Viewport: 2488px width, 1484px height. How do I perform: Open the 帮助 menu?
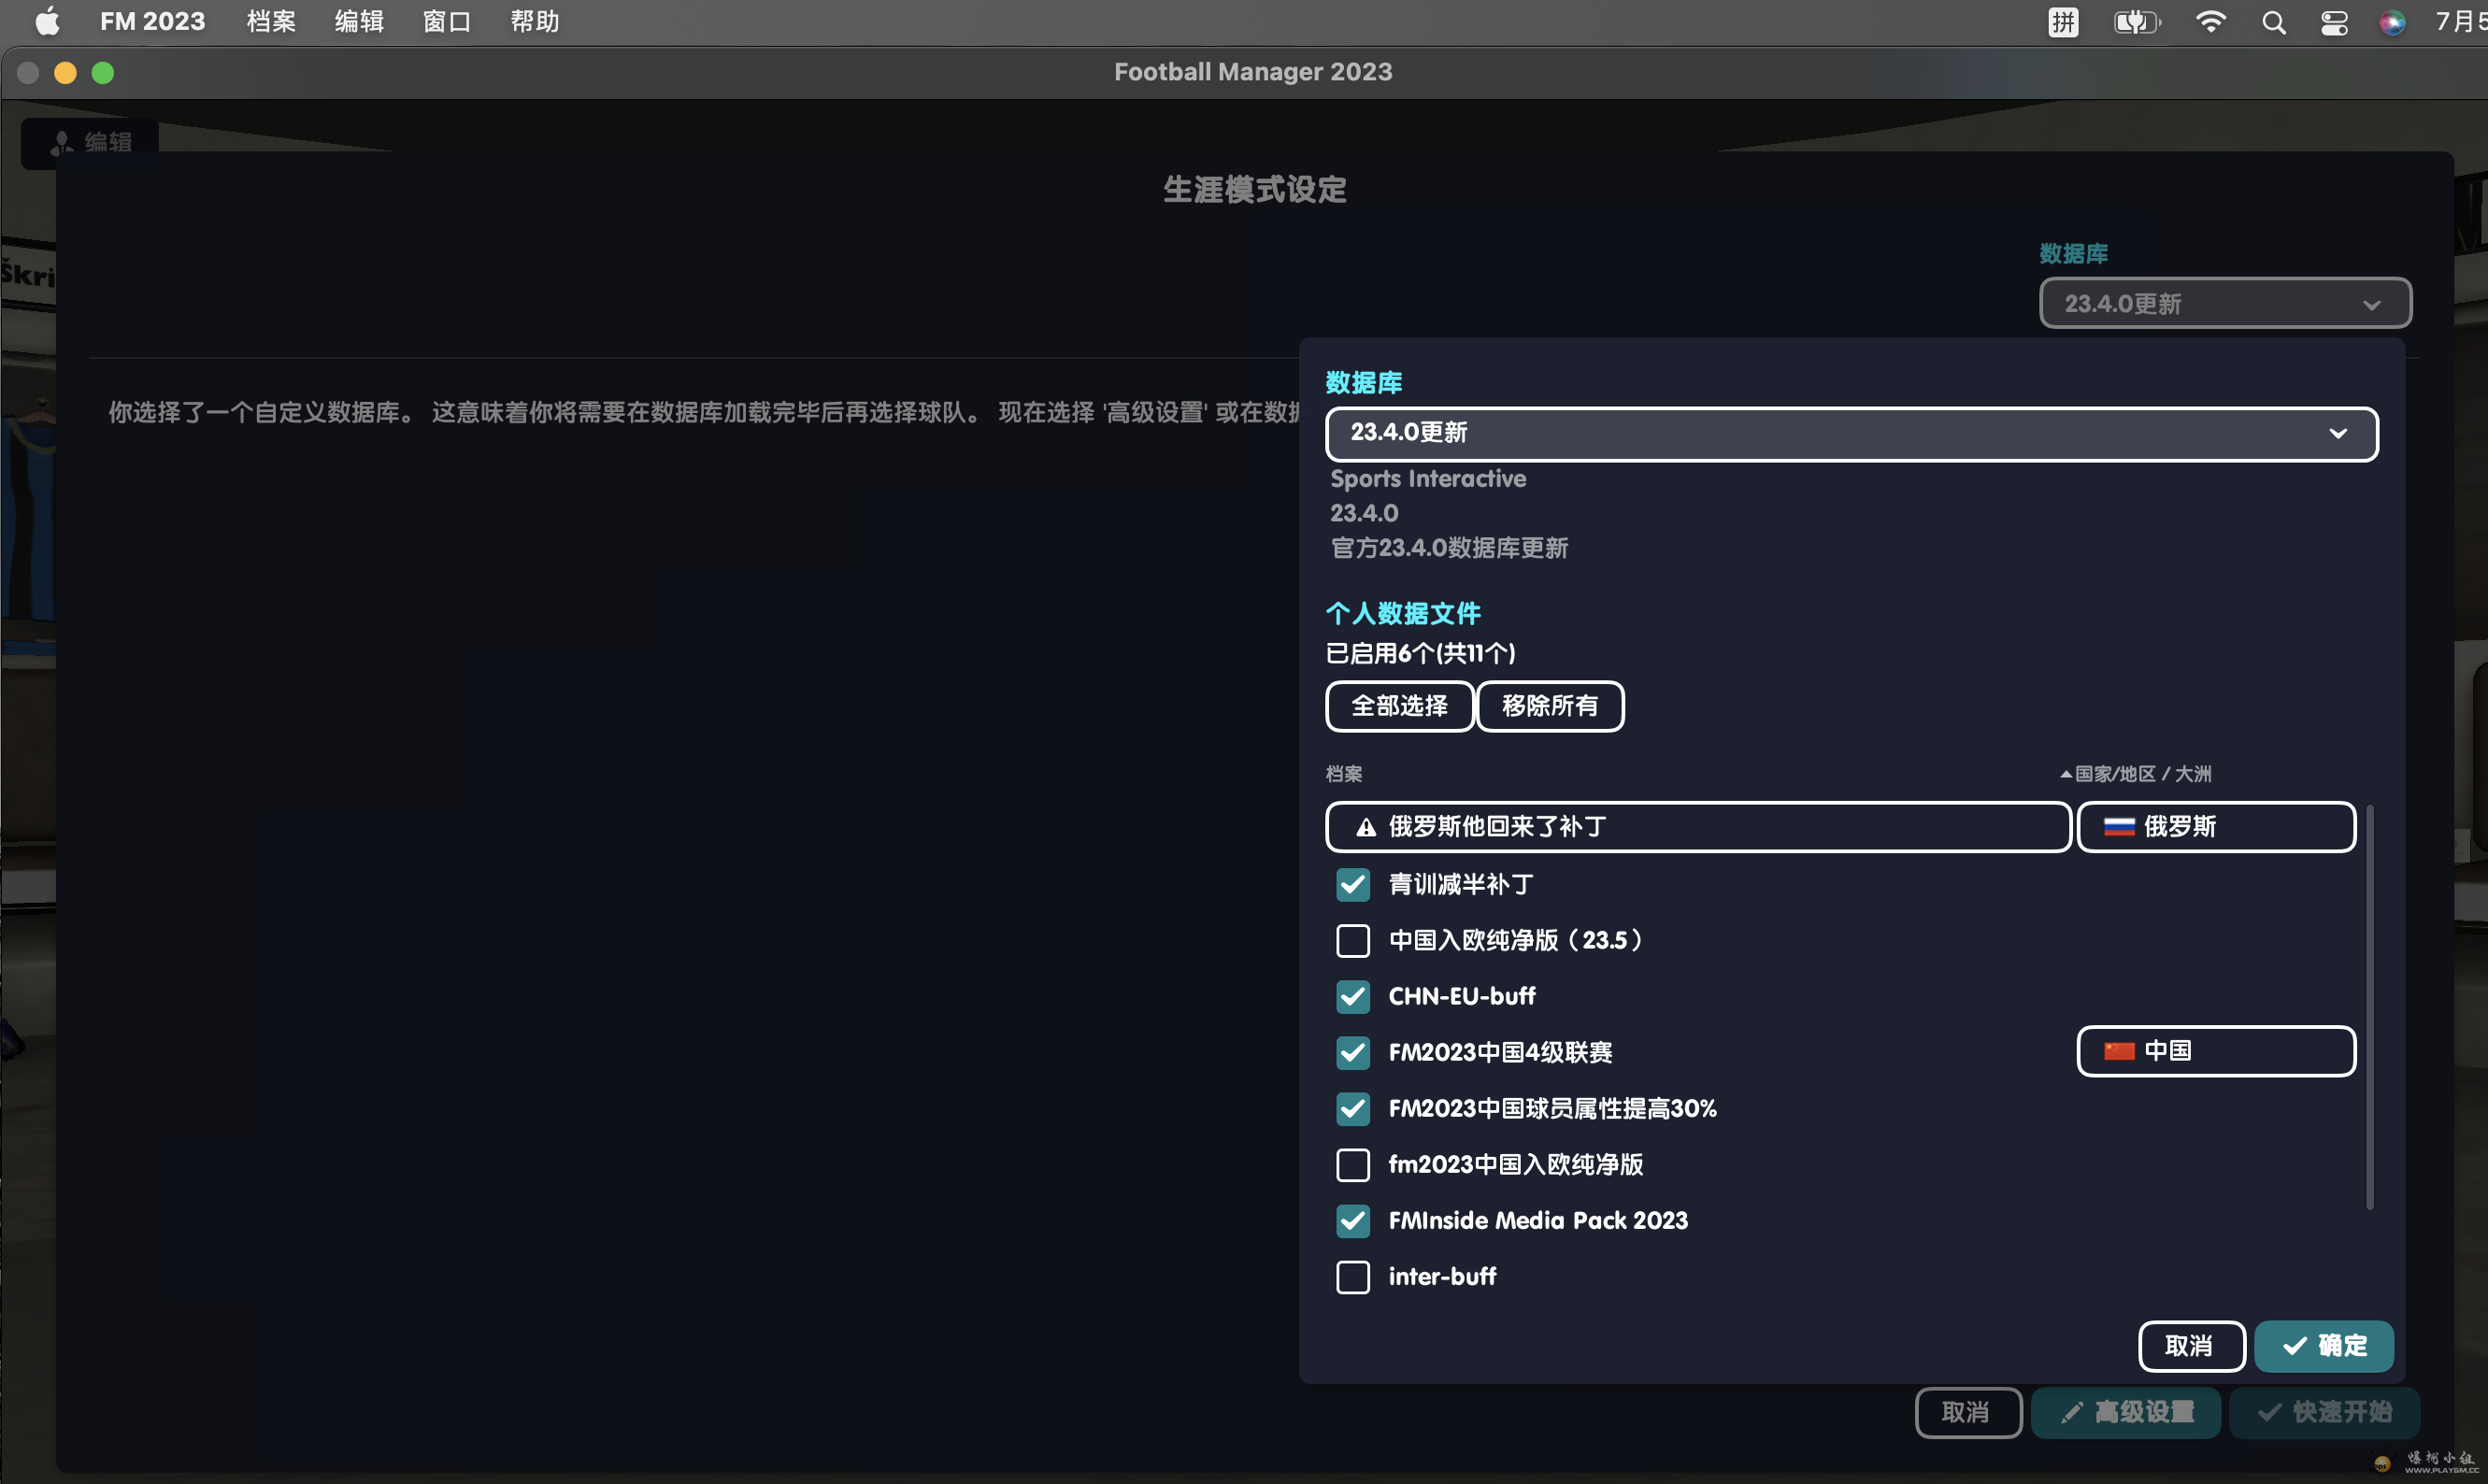tap(534, 21)
